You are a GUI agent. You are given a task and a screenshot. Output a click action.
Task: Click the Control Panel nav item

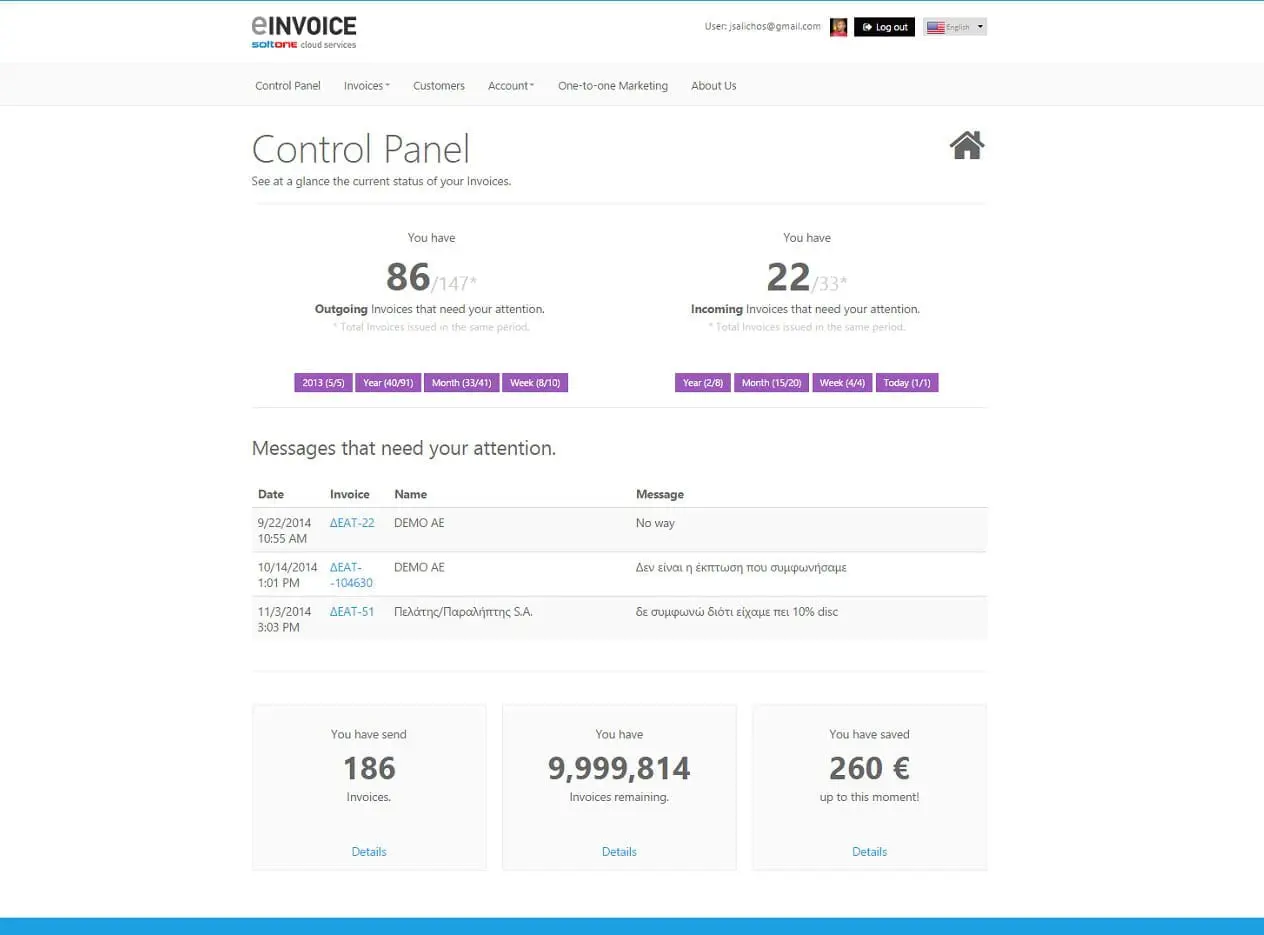[288, 86]
